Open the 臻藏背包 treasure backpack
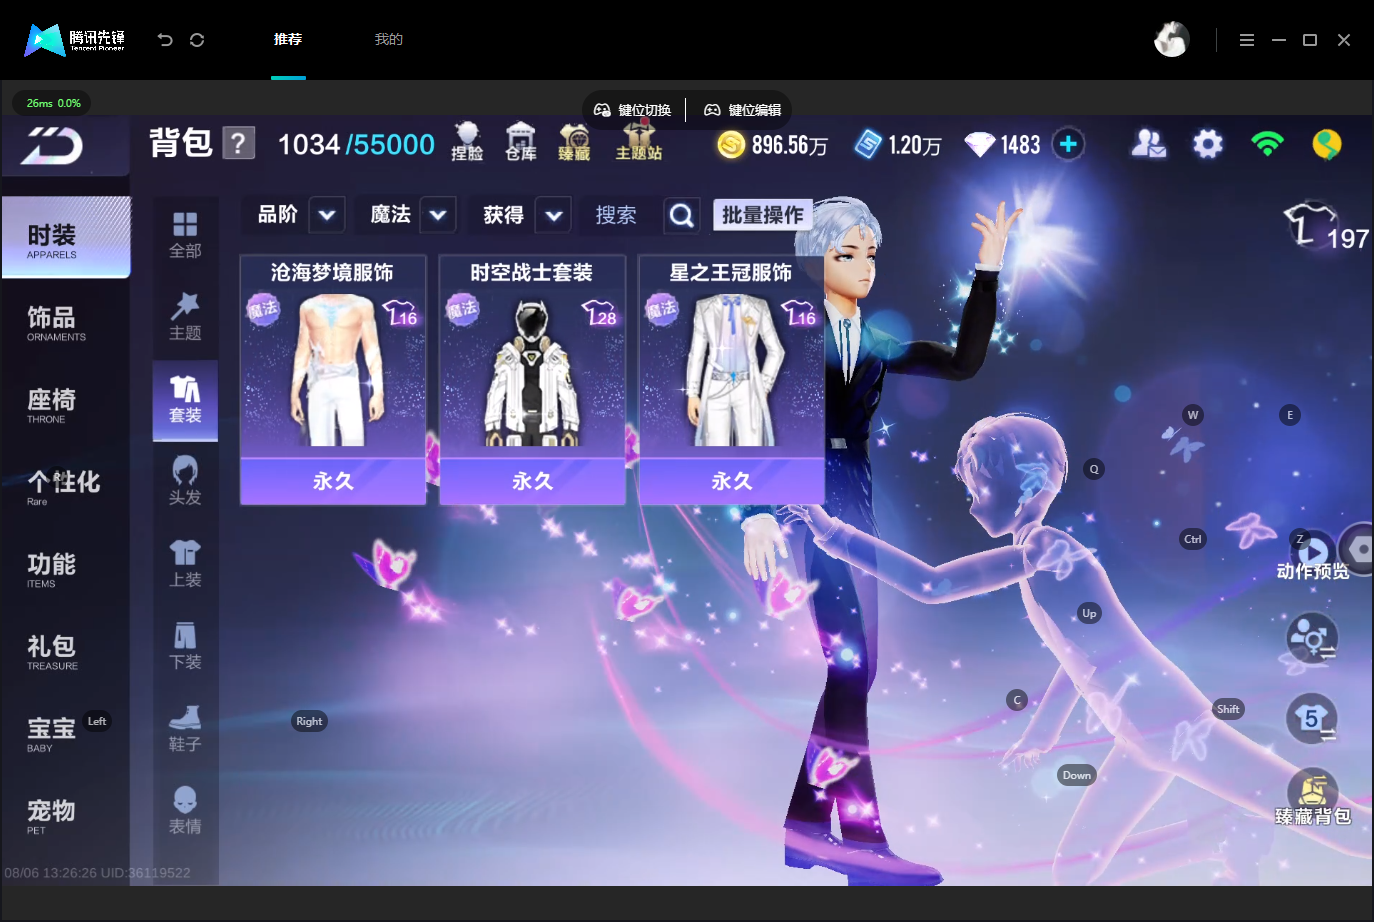The width and height of the screenshot is (1374, 922). [x=1313, y=798]
